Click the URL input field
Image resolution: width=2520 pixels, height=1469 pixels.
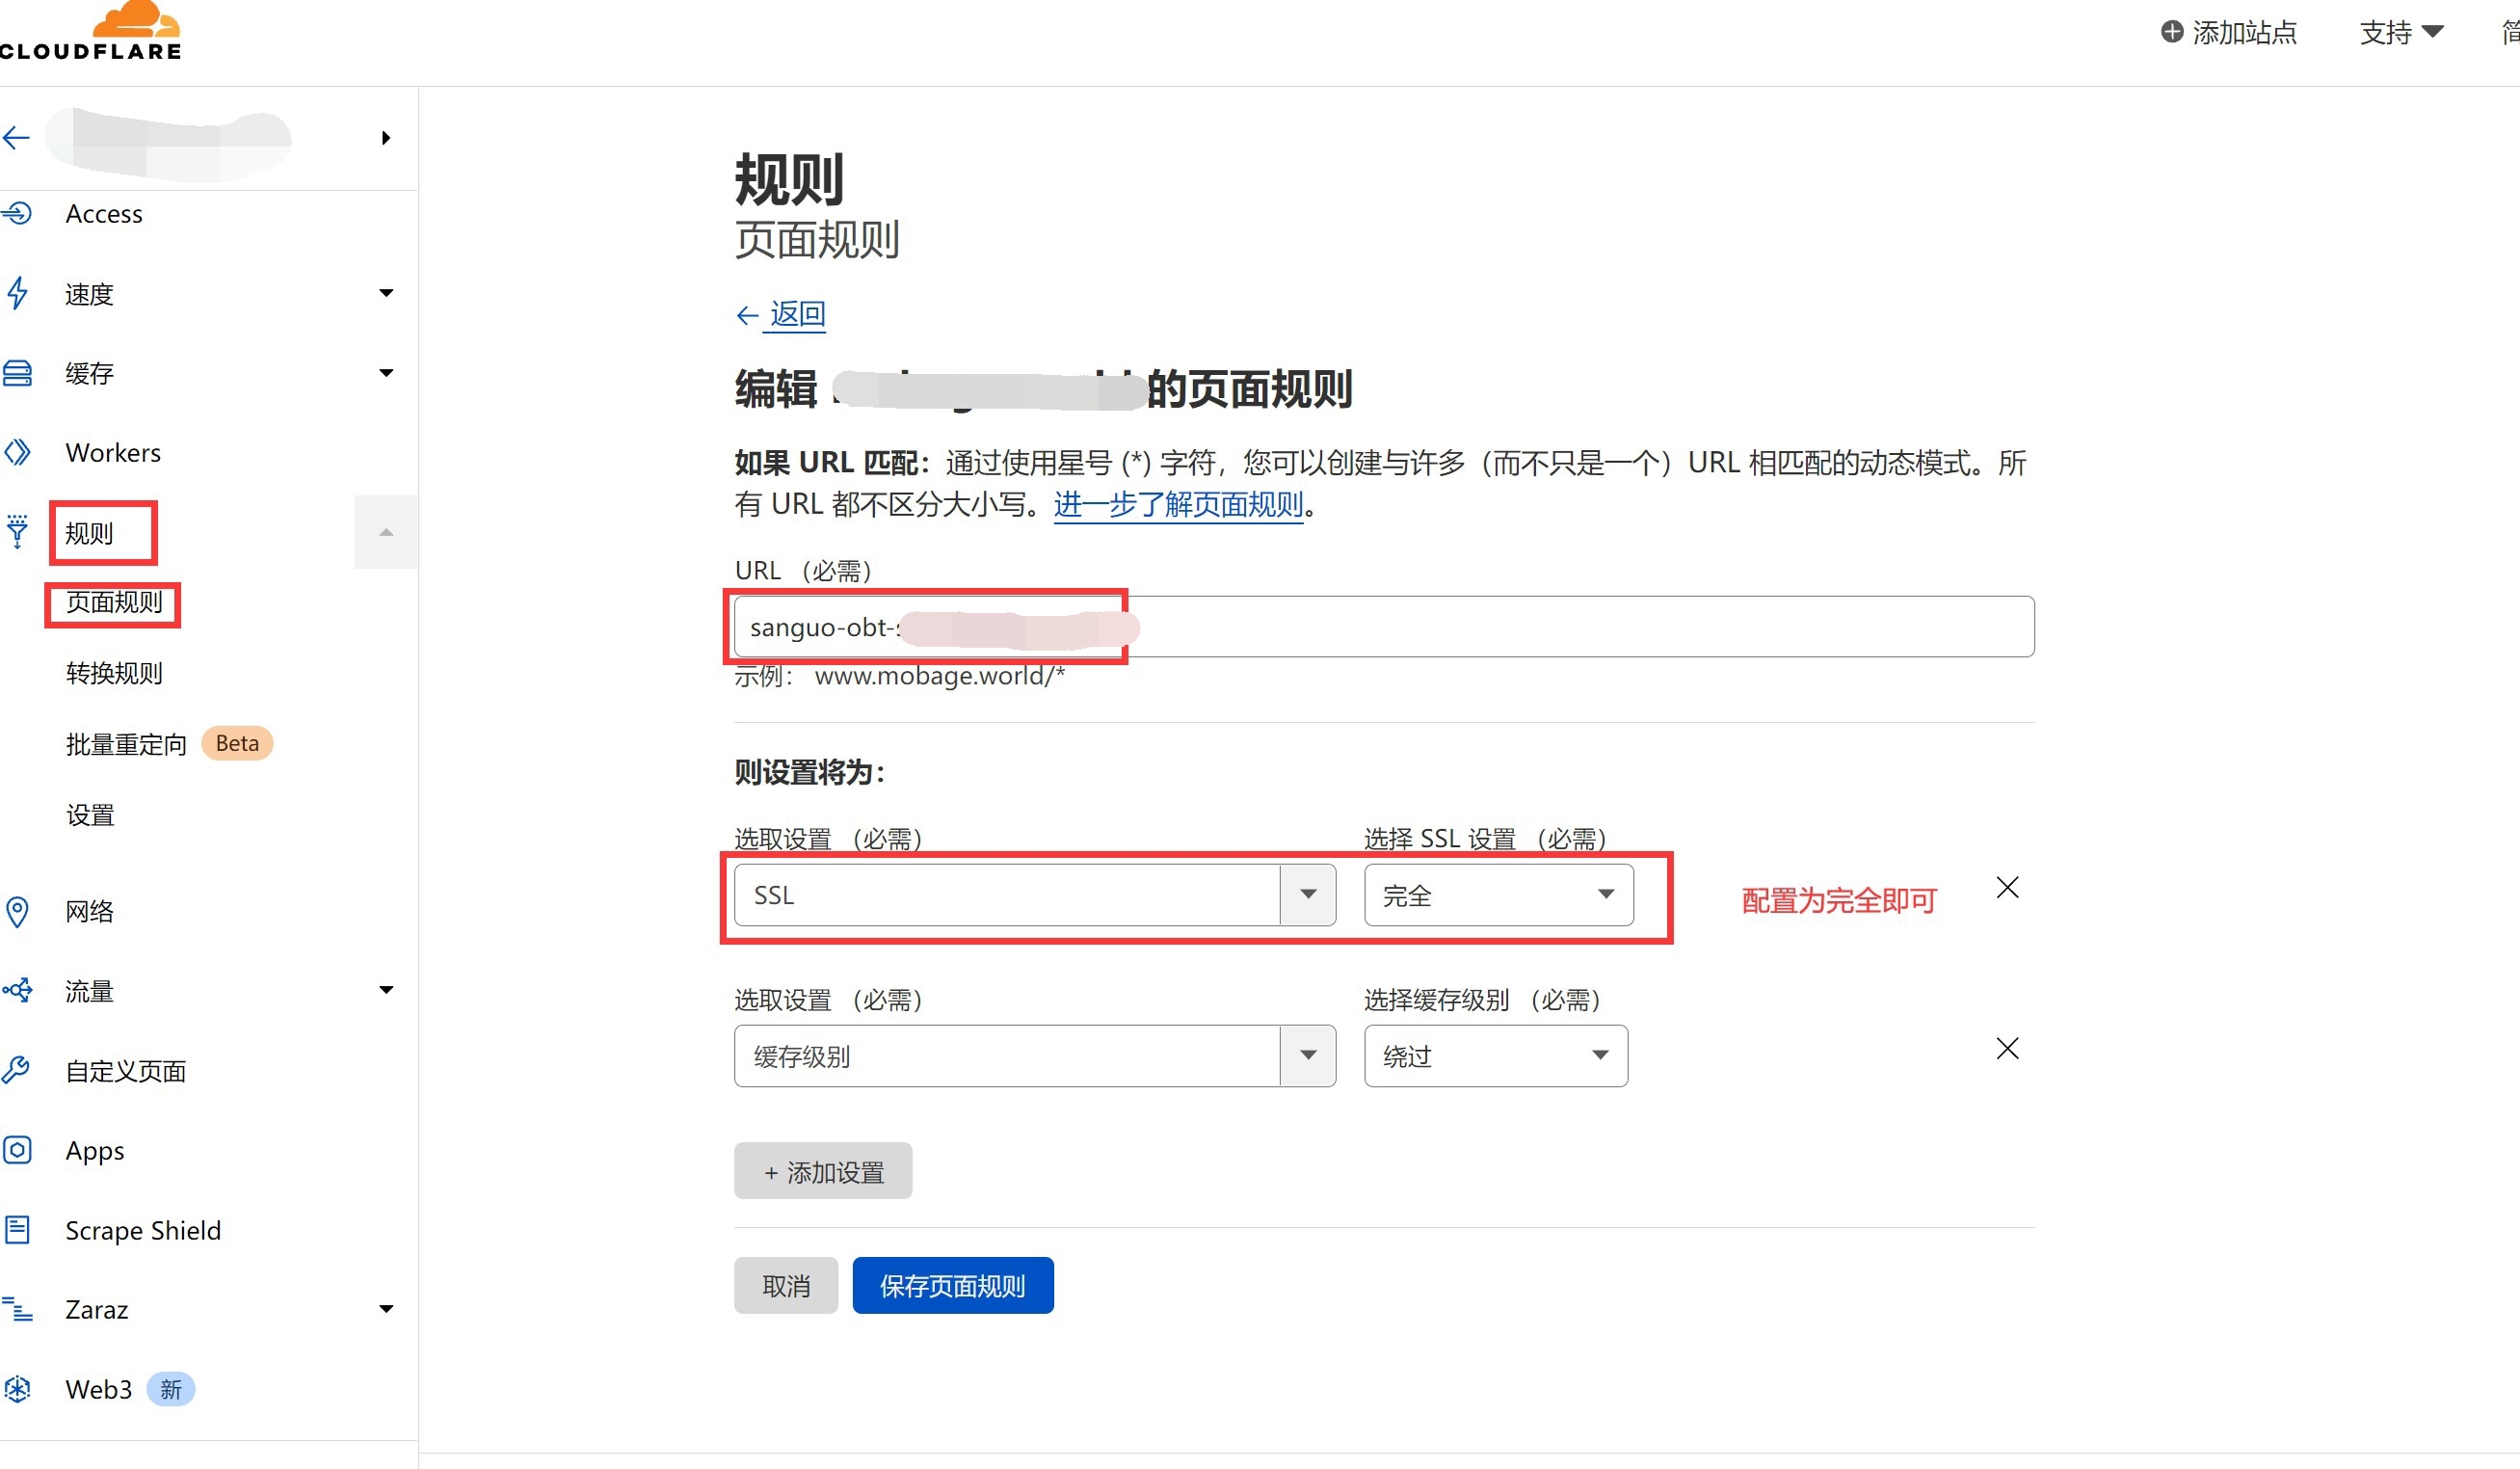pos(1382,627)
